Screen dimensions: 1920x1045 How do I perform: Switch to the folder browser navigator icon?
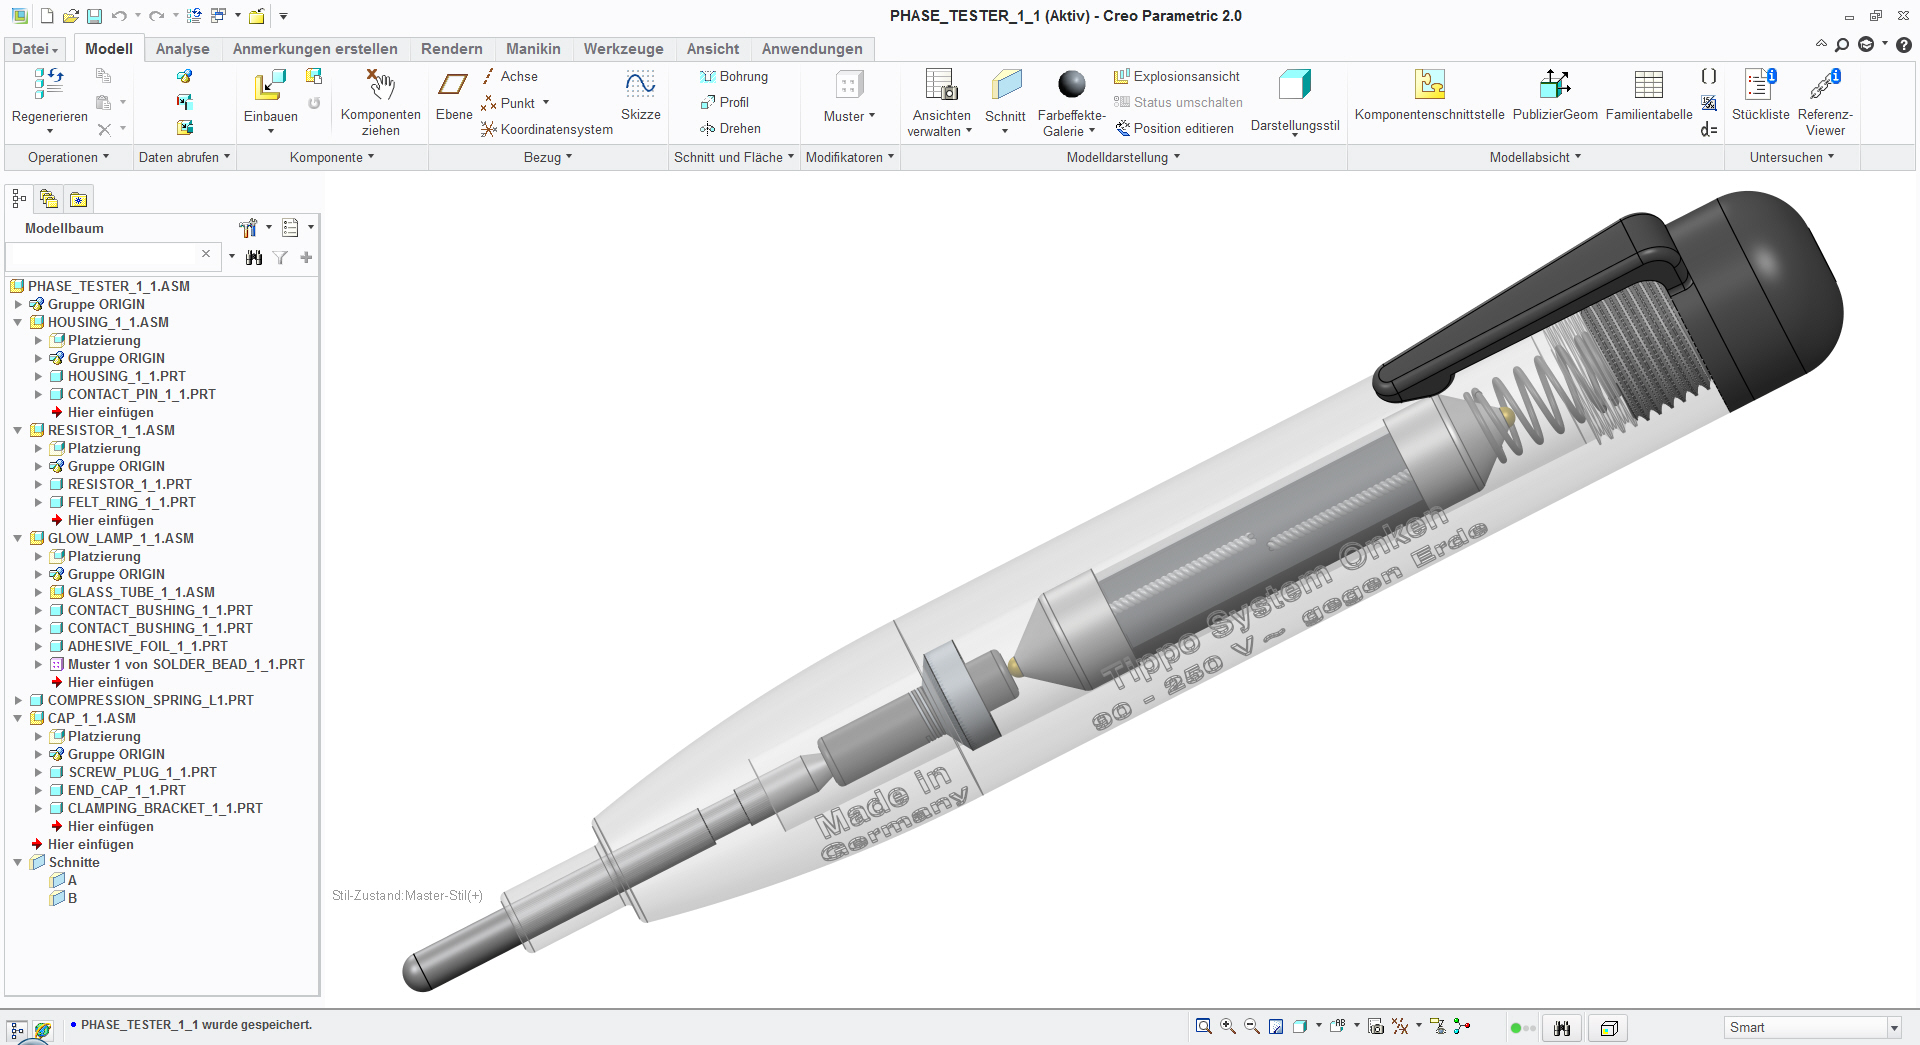[48, 199]
